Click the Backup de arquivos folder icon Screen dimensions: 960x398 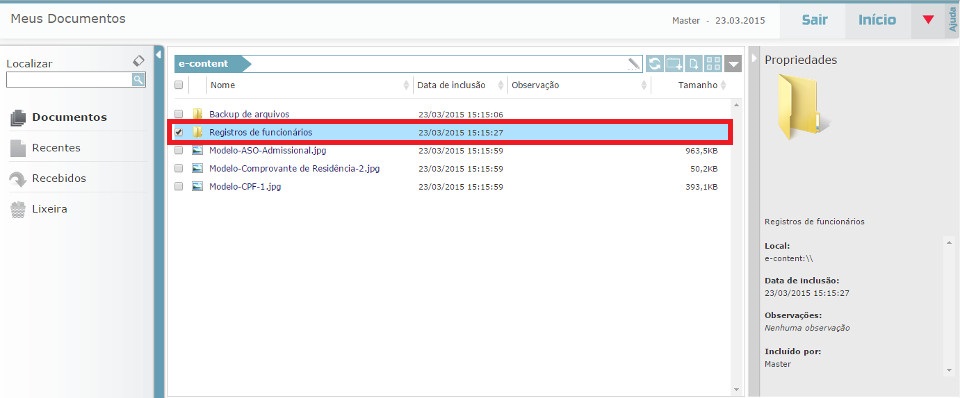coord(197,114)
